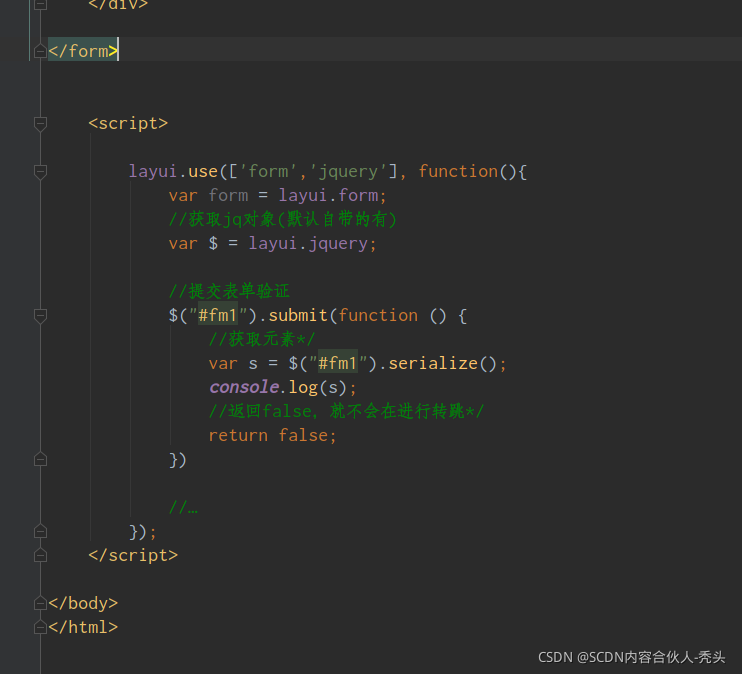Click "layui.use" at the start of the line
The height and width of the screenshot is (674, 742).
coord(173,171)
